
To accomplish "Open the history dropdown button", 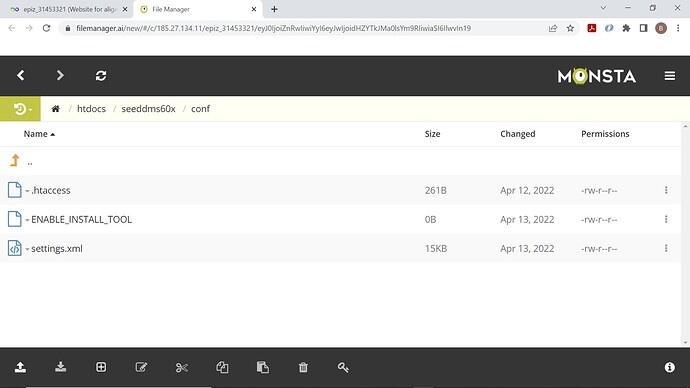I will click(x=20, y=109).
